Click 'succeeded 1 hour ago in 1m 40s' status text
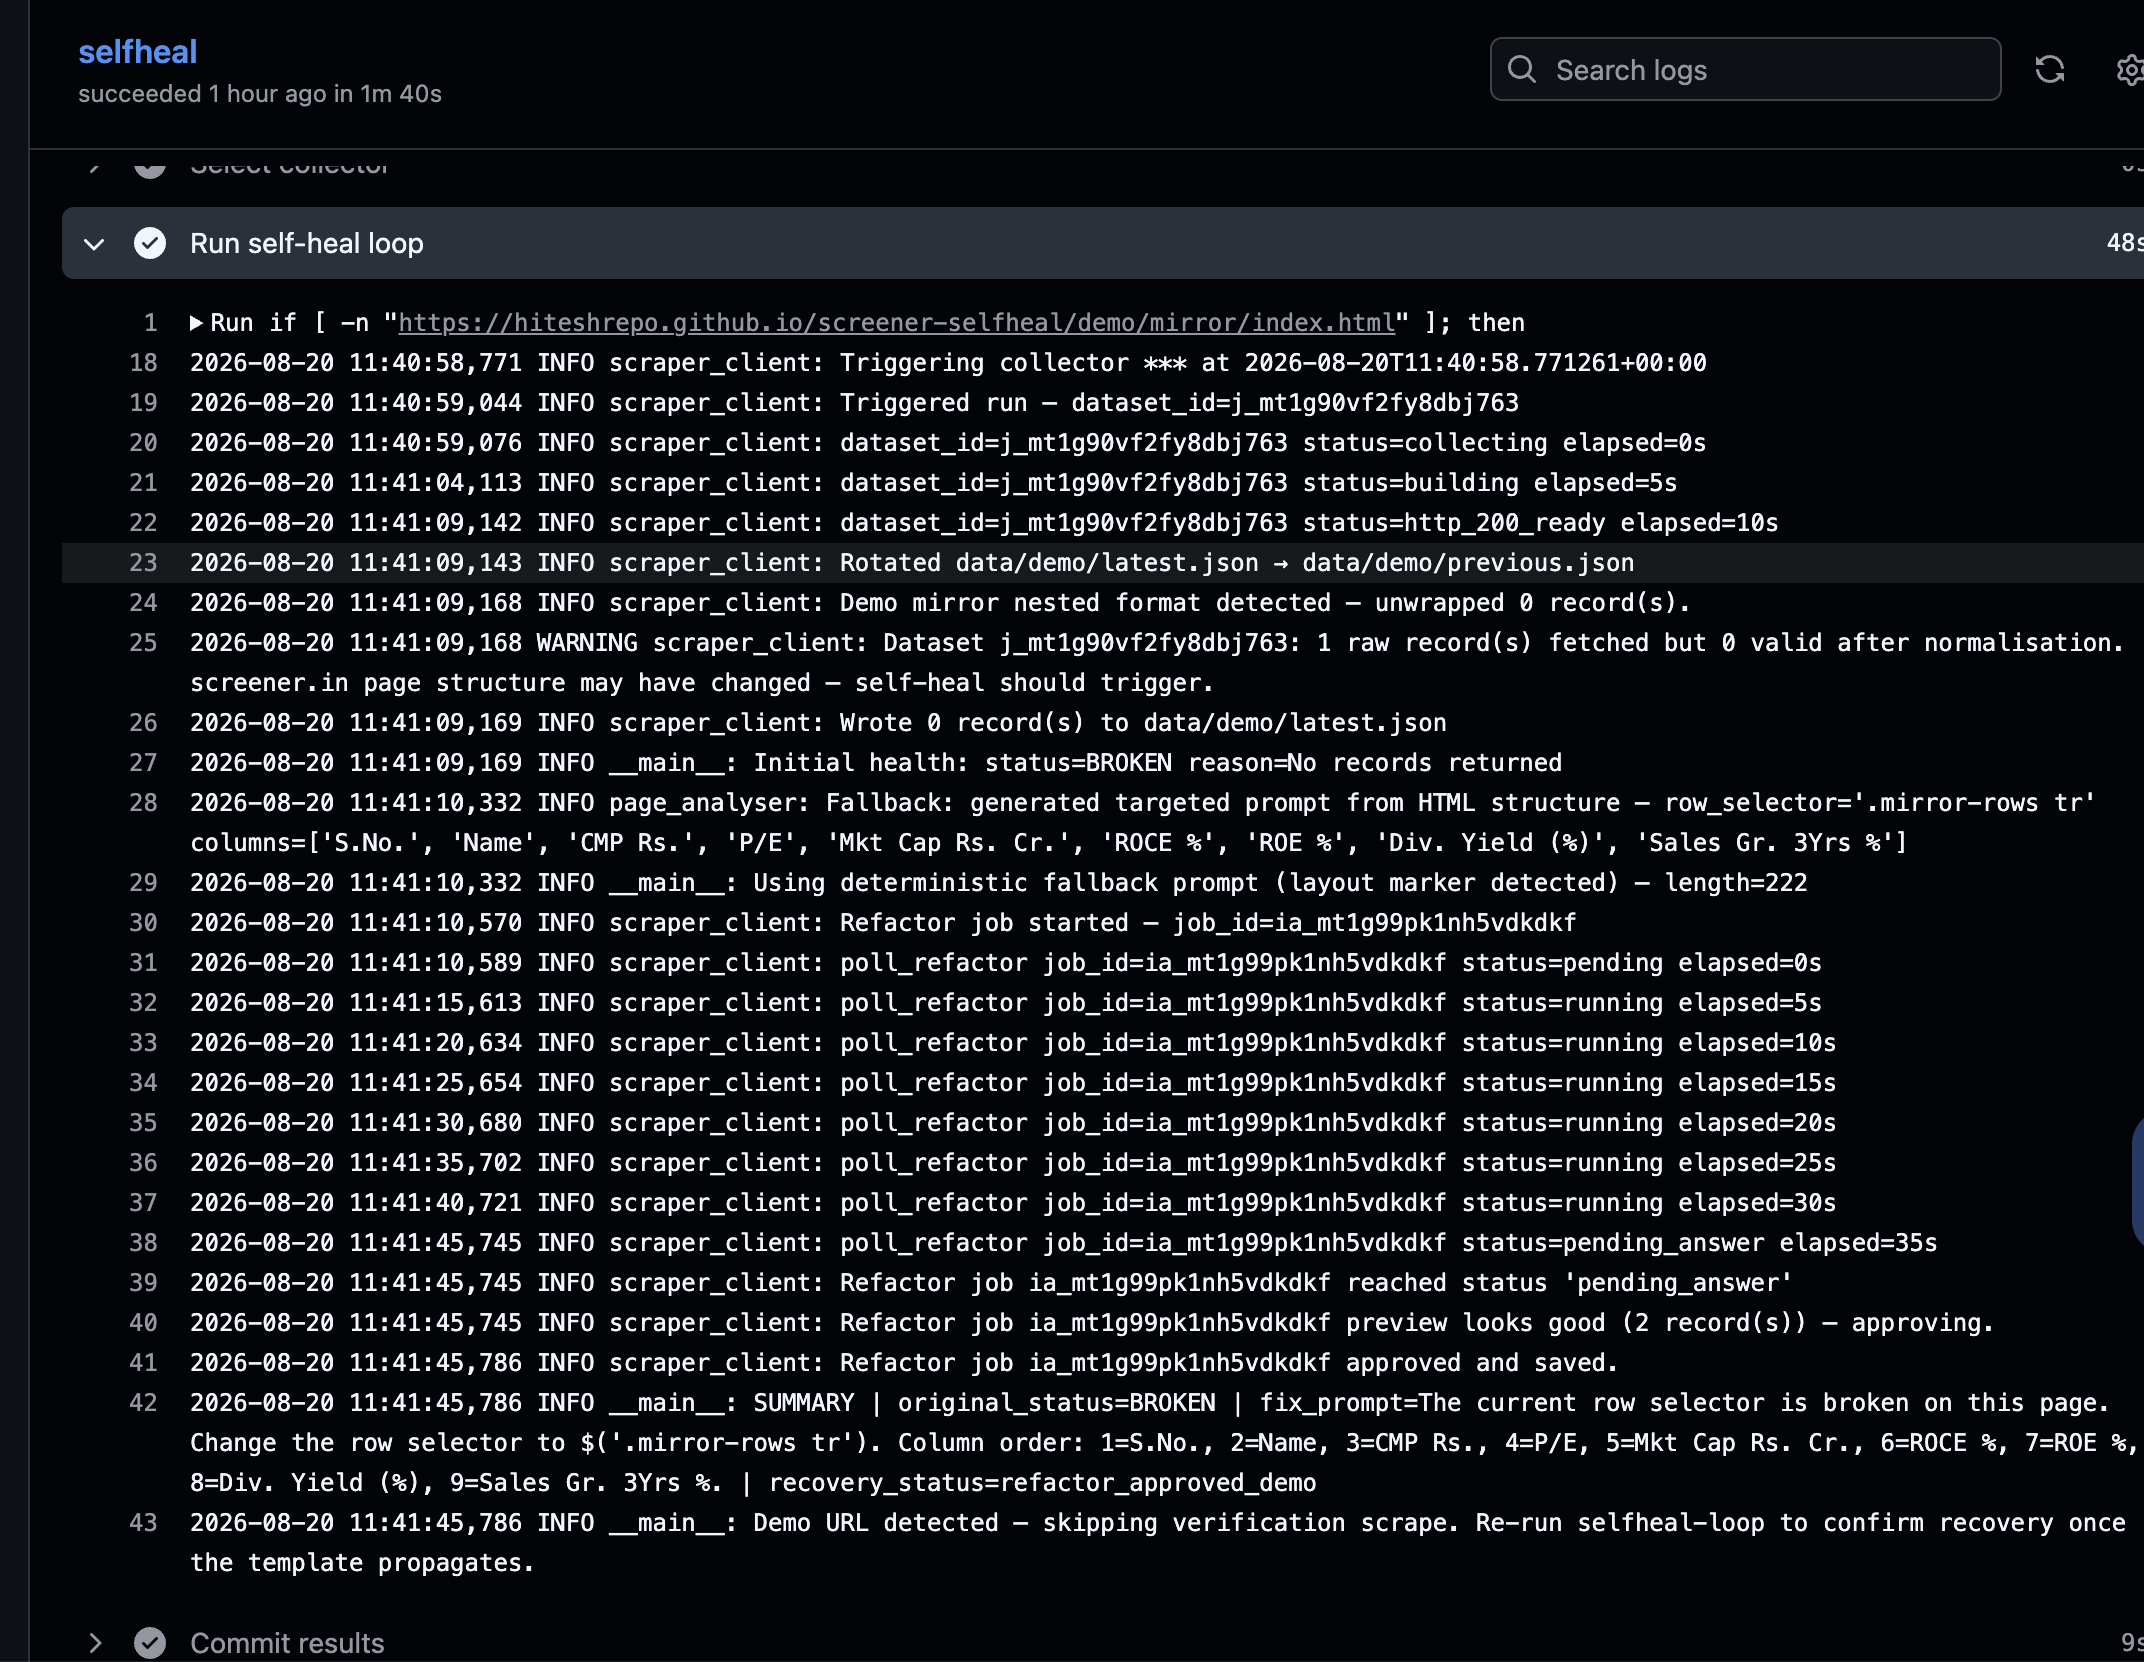The image size is (2144, 1662). [260, 94]
